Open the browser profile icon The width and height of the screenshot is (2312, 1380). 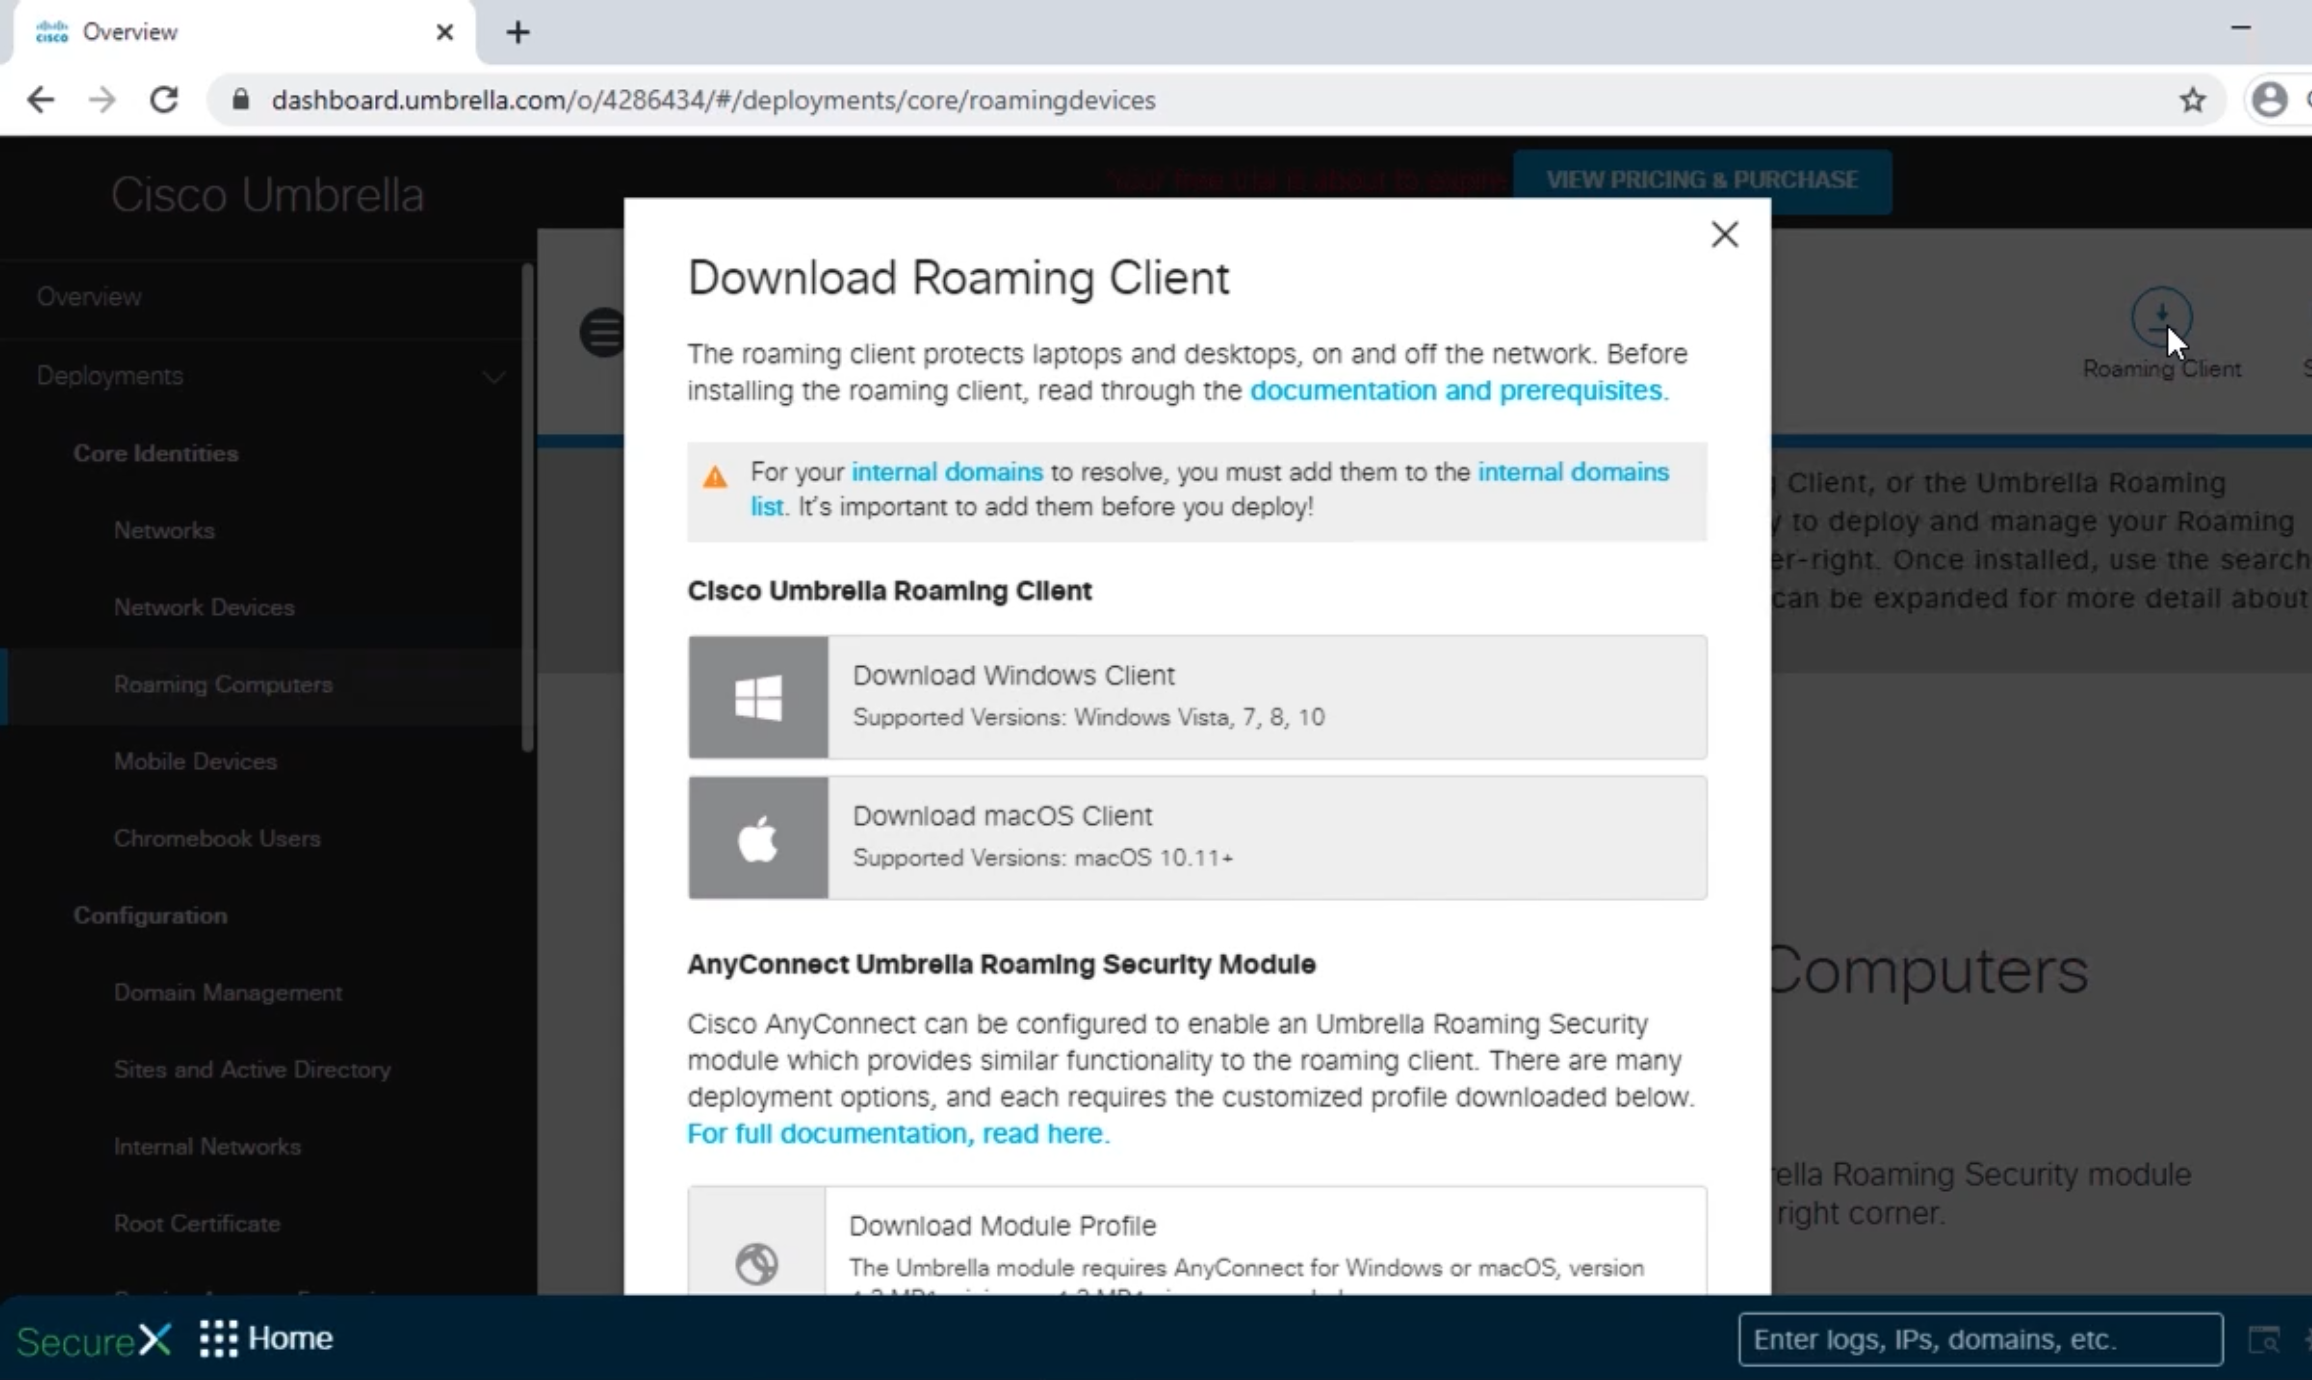[2269, 100]
